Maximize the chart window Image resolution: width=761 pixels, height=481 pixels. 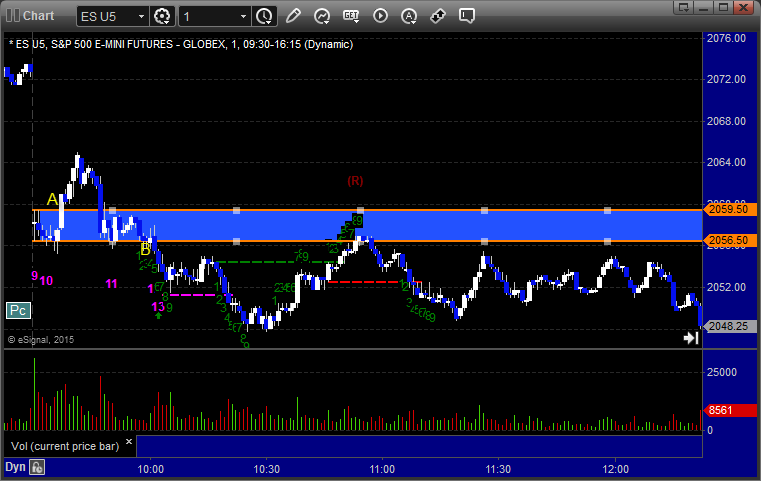point(723,7)
